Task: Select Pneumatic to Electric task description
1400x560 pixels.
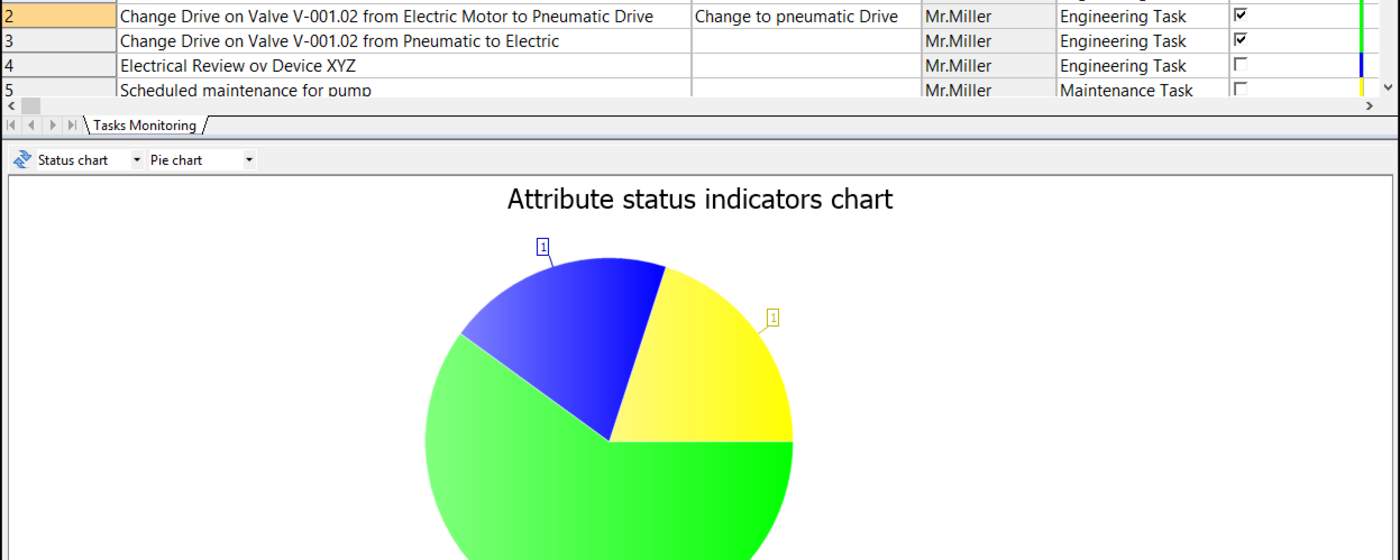Action: click(x=404, y=41)
